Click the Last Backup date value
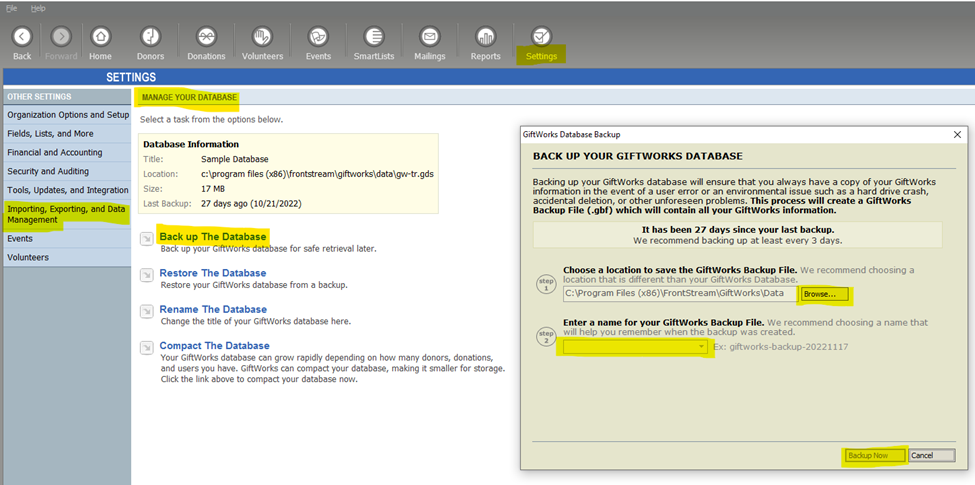This screenshot has height=485, width=975. click(x=252, y=204)
